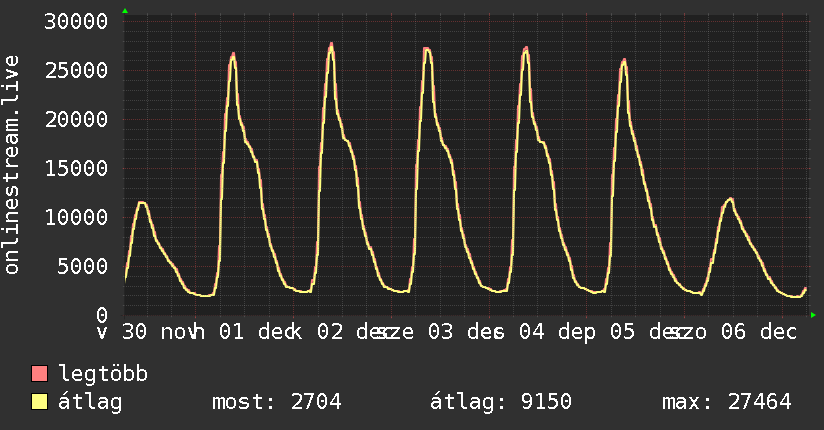Viewport: 824px width, 430px height.
Task: Click the 01 dec date label
Action: (258, 332)
